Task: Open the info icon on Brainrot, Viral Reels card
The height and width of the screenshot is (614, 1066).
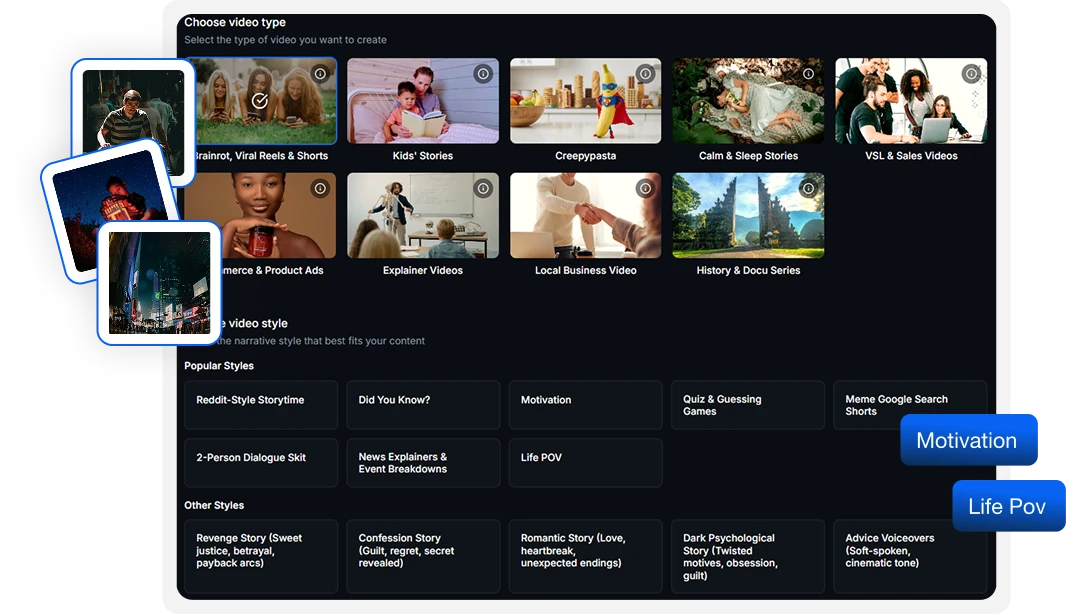Action: 321,73
